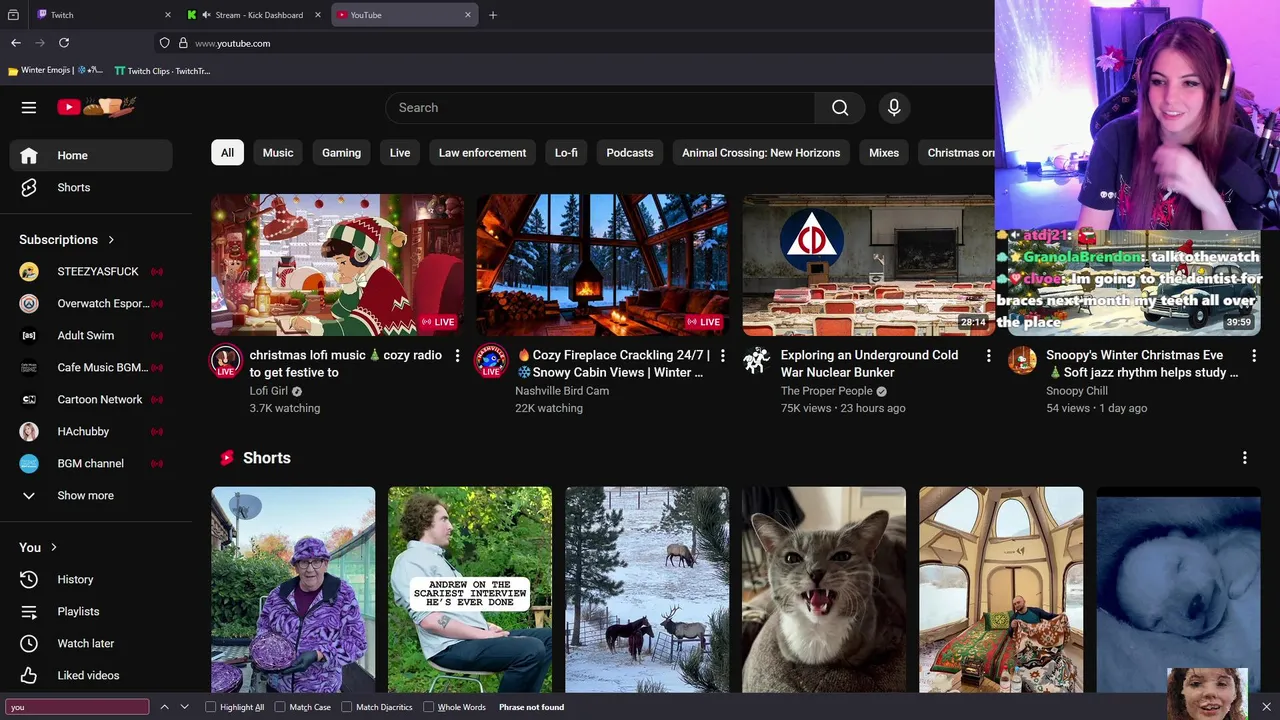
Task: Go to Home in sidebar
Action: (92, 156)
